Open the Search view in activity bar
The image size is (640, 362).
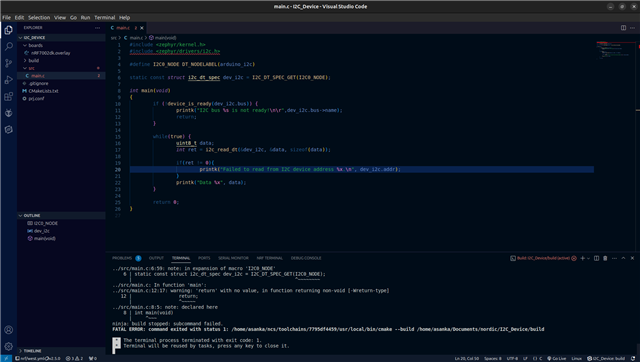(8, 46)
